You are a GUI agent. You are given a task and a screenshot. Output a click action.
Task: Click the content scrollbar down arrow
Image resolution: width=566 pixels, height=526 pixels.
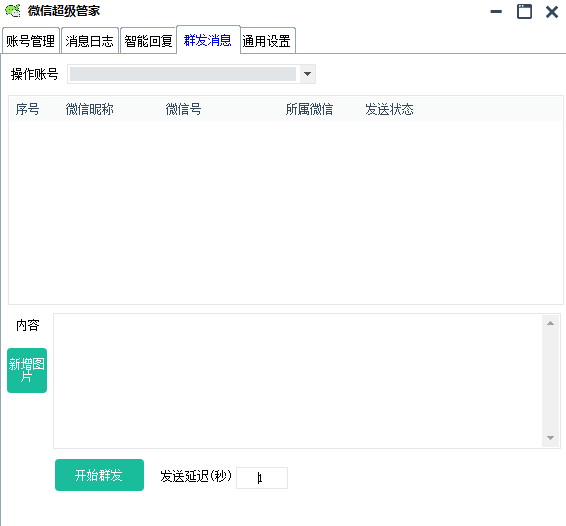(550, 438)
